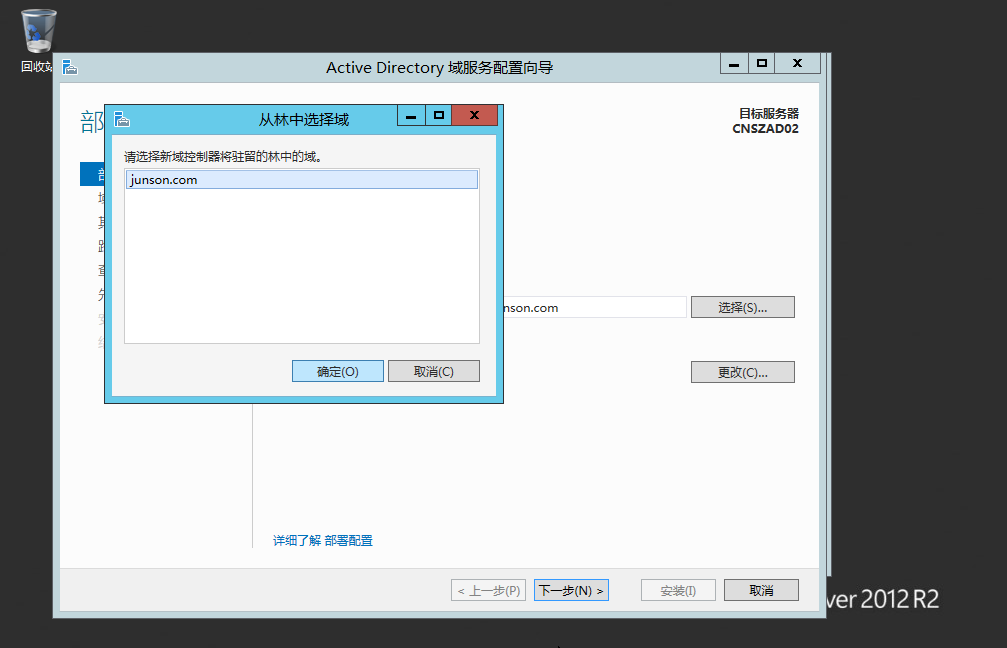Close the 从林中选择域 dialog
The width and height of the screenshot is (1007, 648).
tap(475, 116)
